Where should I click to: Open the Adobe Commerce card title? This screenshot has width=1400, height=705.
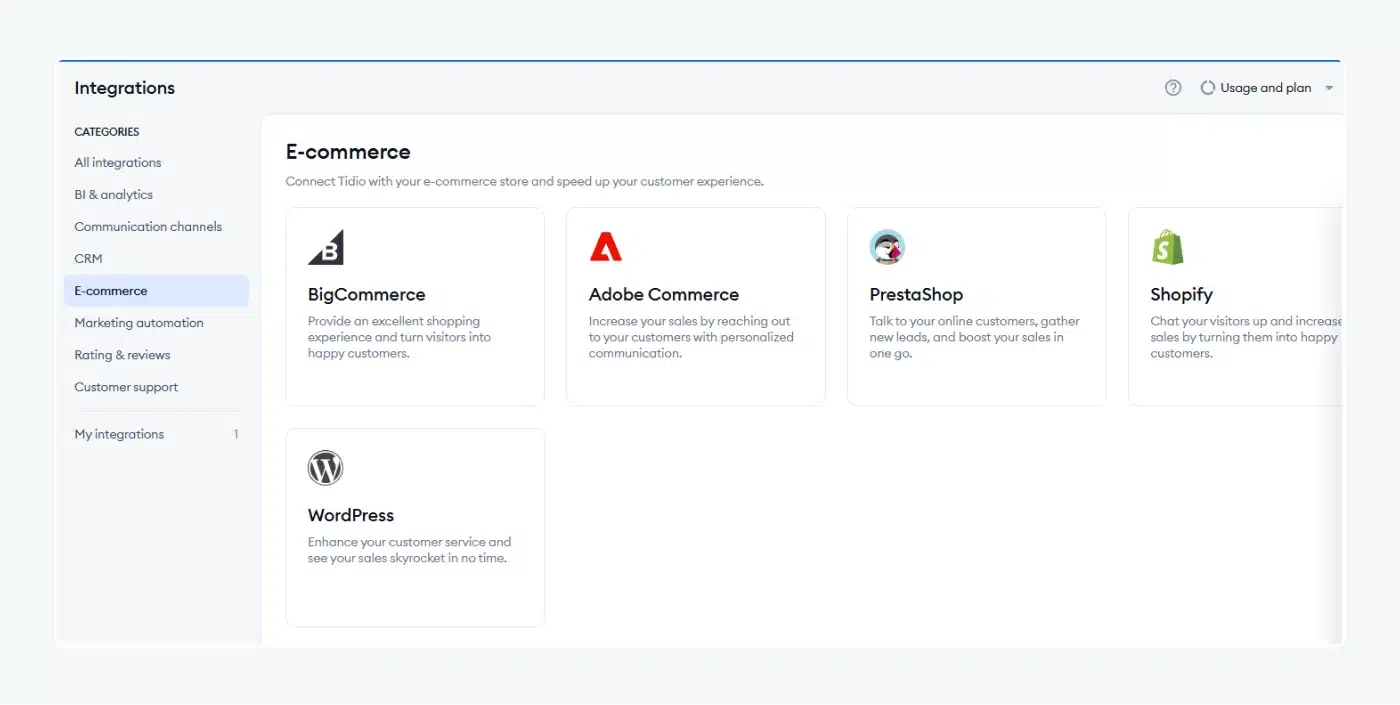point(664,294)
